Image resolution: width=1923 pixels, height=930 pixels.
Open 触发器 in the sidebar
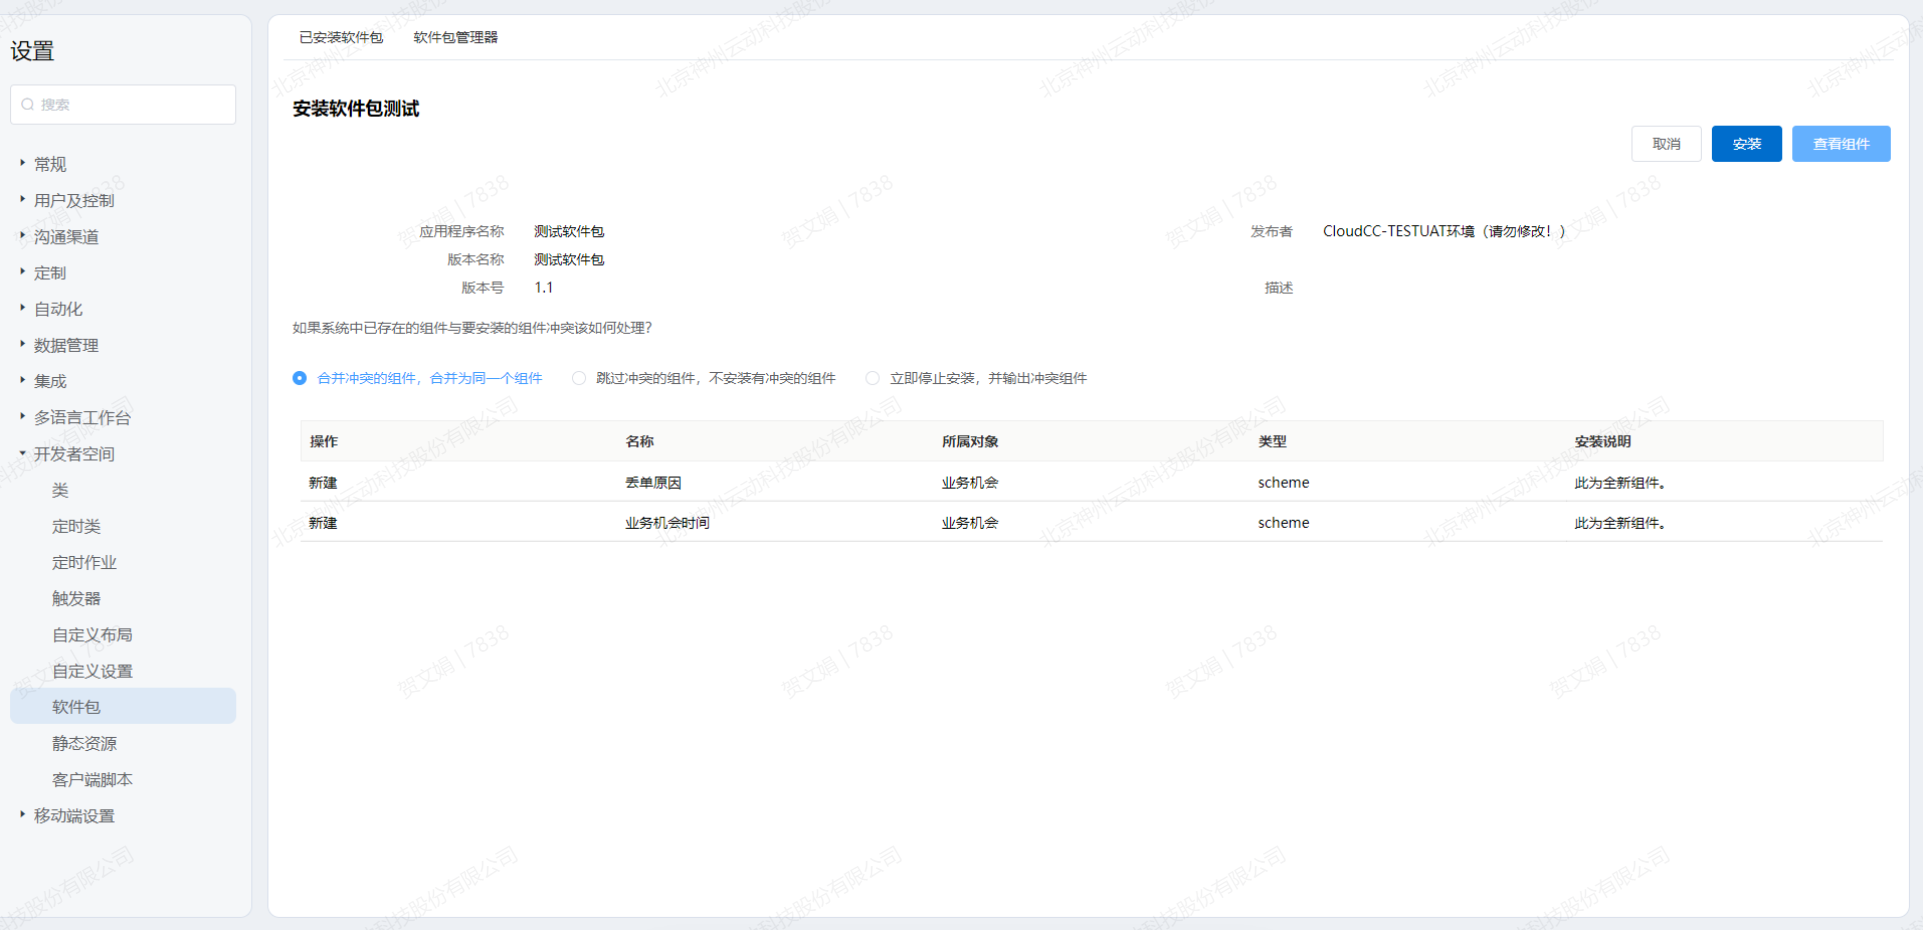coord(76,598)
